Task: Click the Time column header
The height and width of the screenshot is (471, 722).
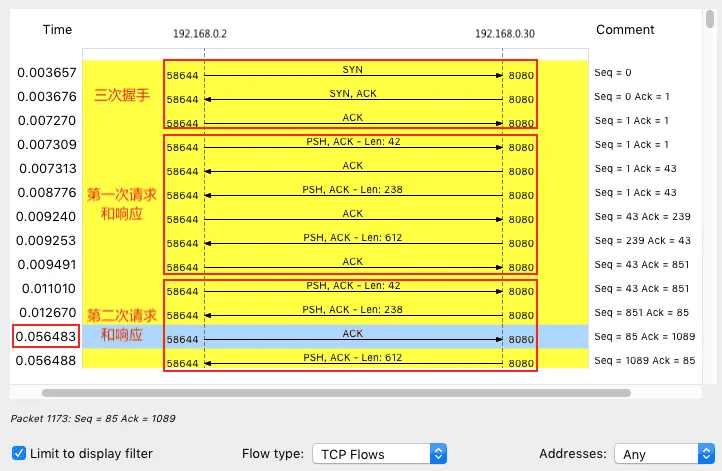Action: point(57,29)
